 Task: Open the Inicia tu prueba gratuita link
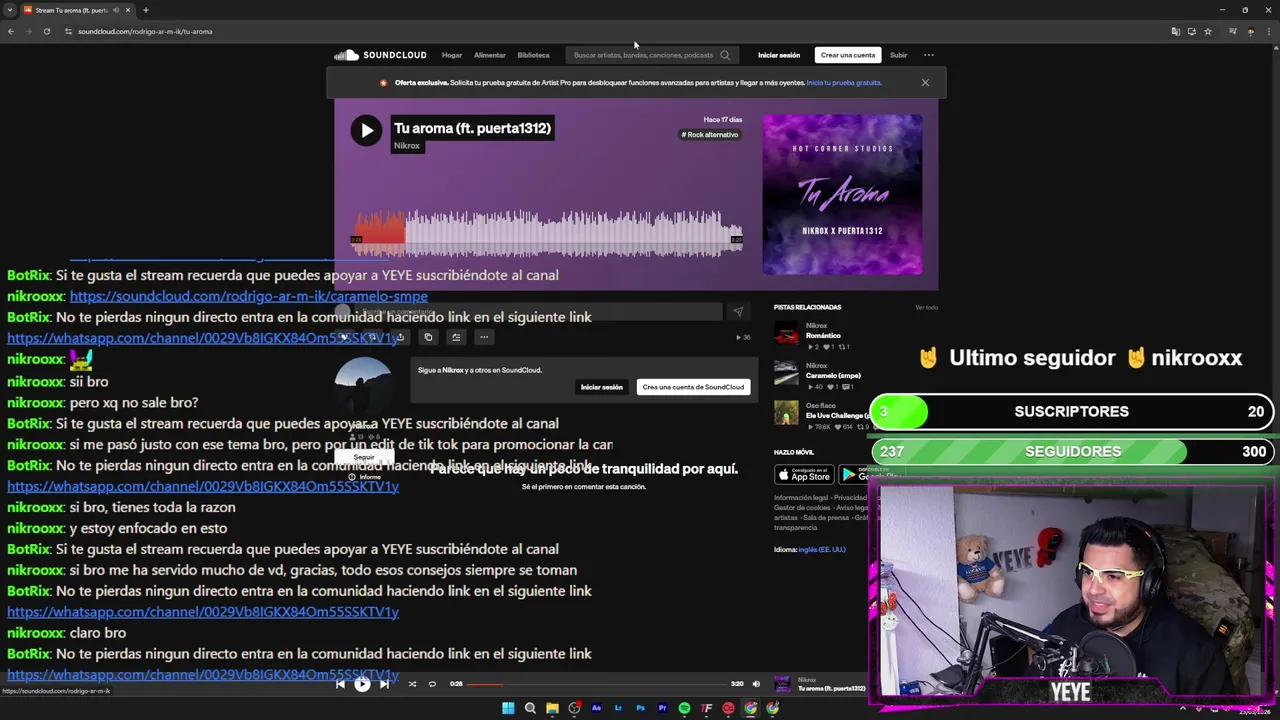pos(844,83)
